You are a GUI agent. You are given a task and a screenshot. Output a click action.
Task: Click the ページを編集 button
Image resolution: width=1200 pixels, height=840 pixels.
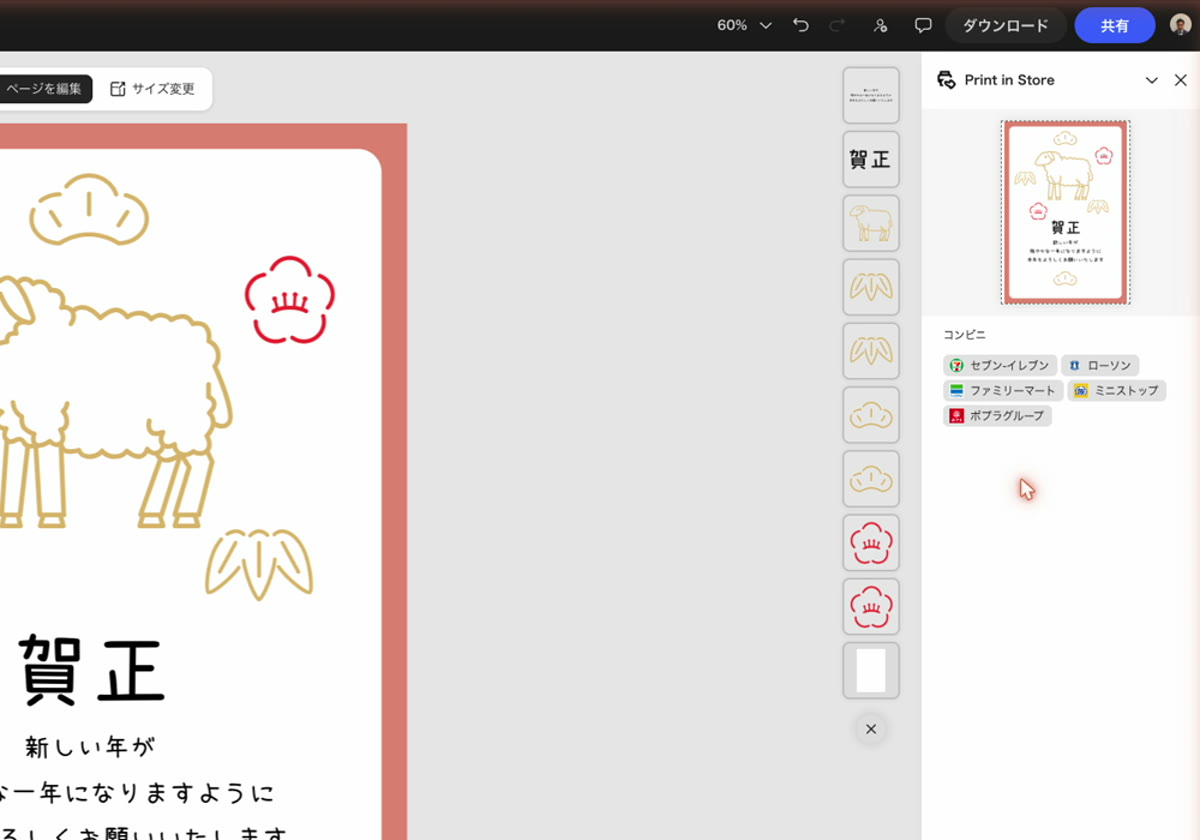44,89
